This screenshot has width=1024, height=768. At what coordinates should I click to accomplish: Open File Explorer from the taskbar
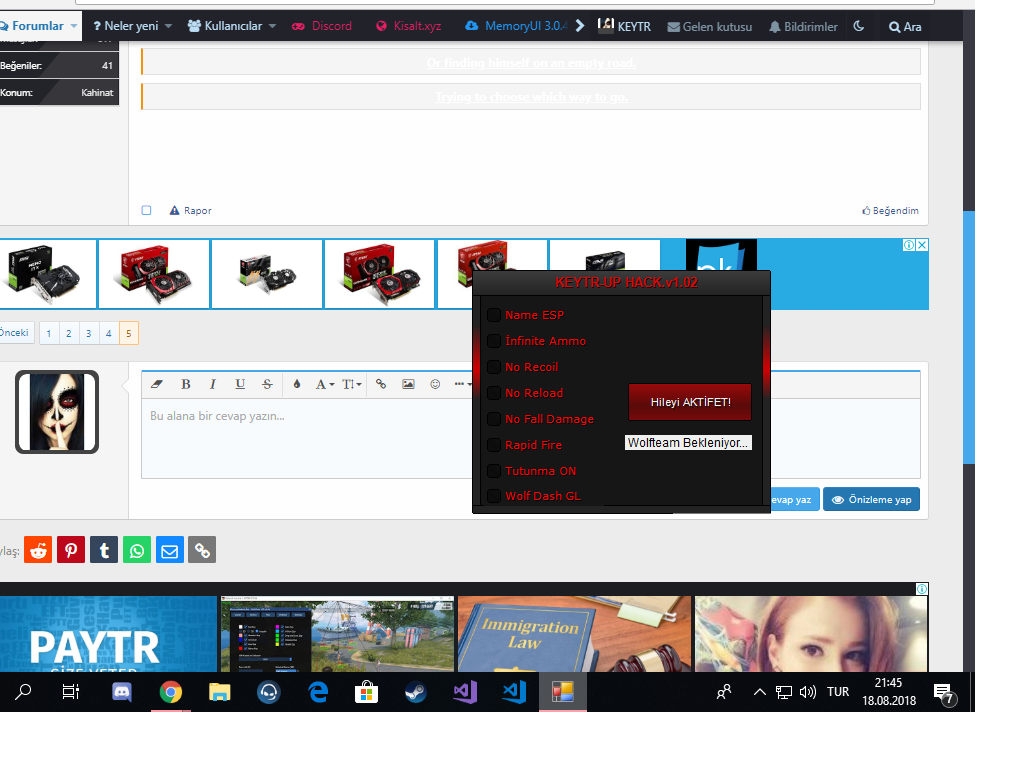pos(219,692)
